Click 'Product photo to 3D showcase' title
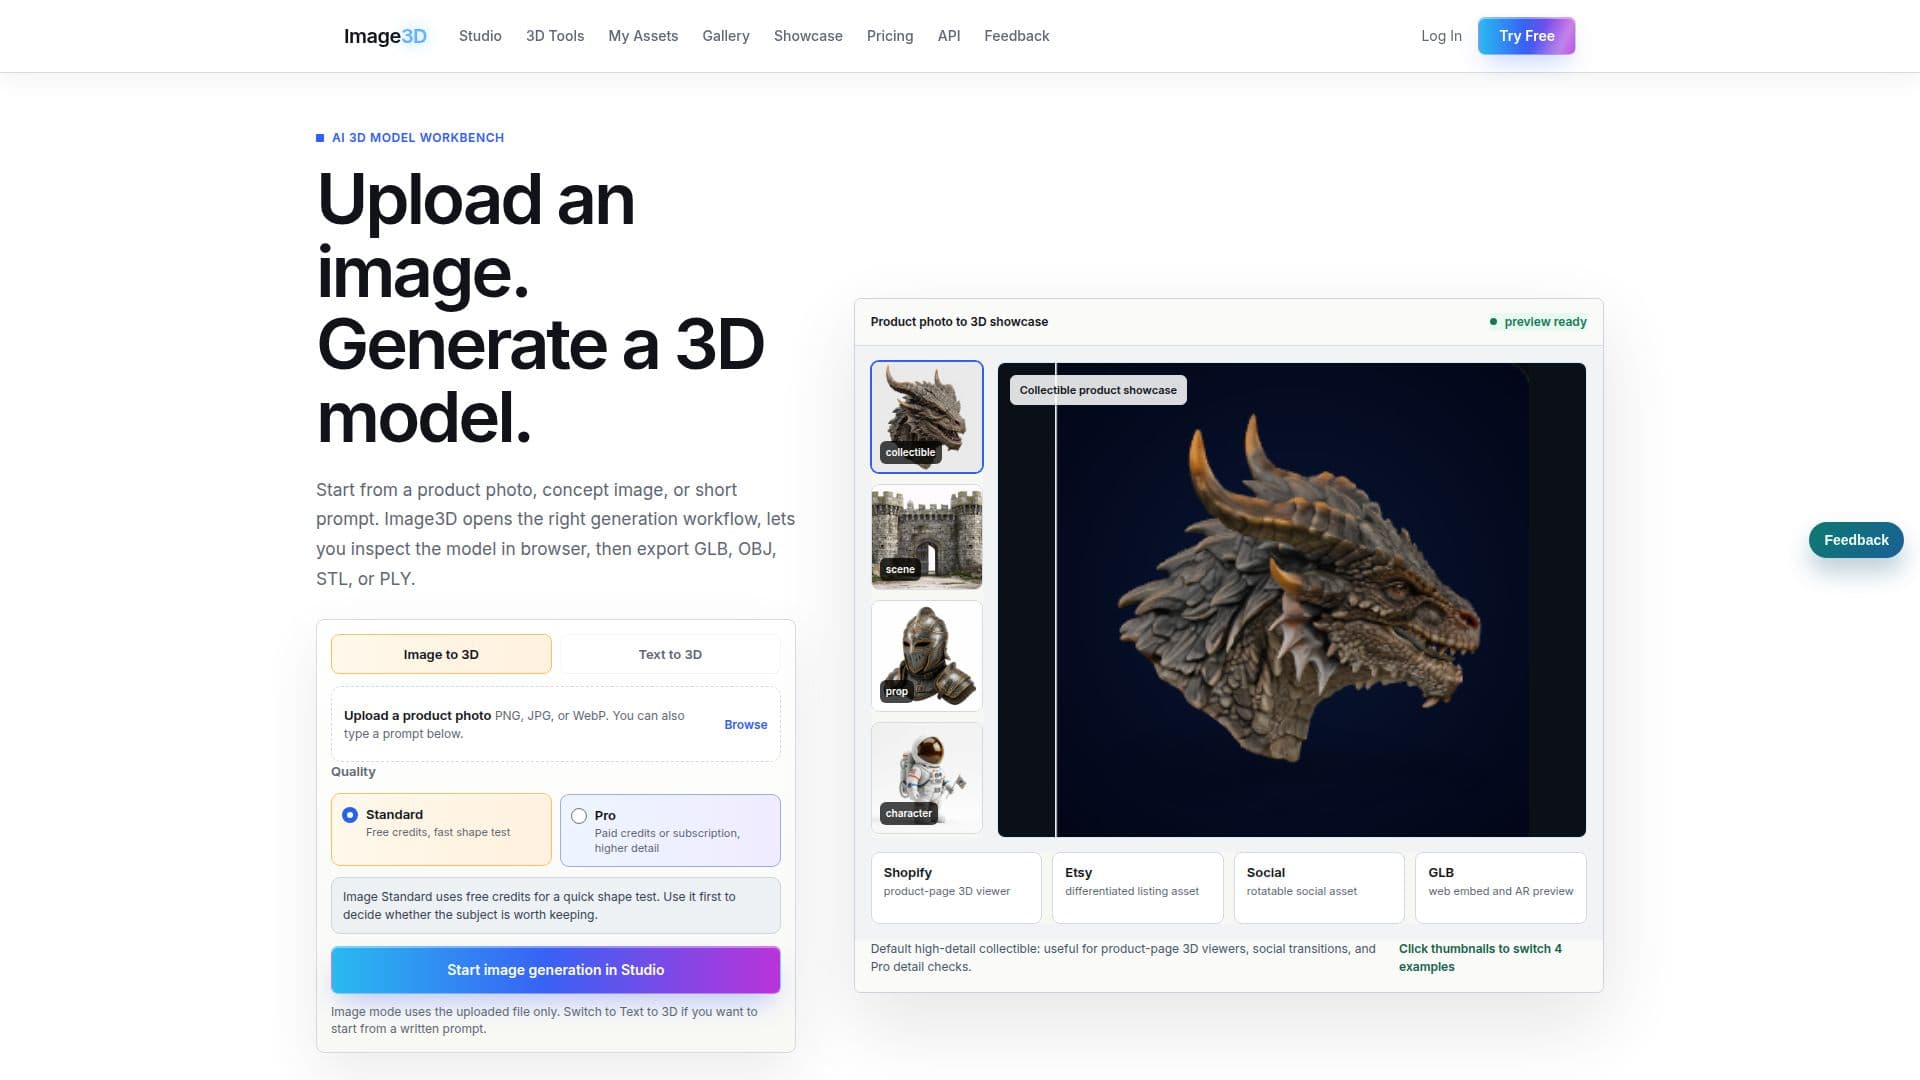The width and height of the screenshot is (1920, 1080). [x=959, y=322]
